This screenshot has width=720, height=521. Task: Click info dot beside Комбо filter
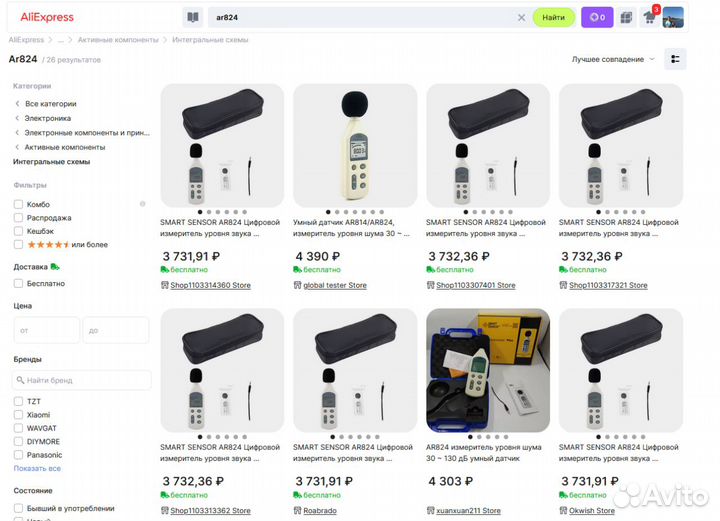tap(142, 204)
